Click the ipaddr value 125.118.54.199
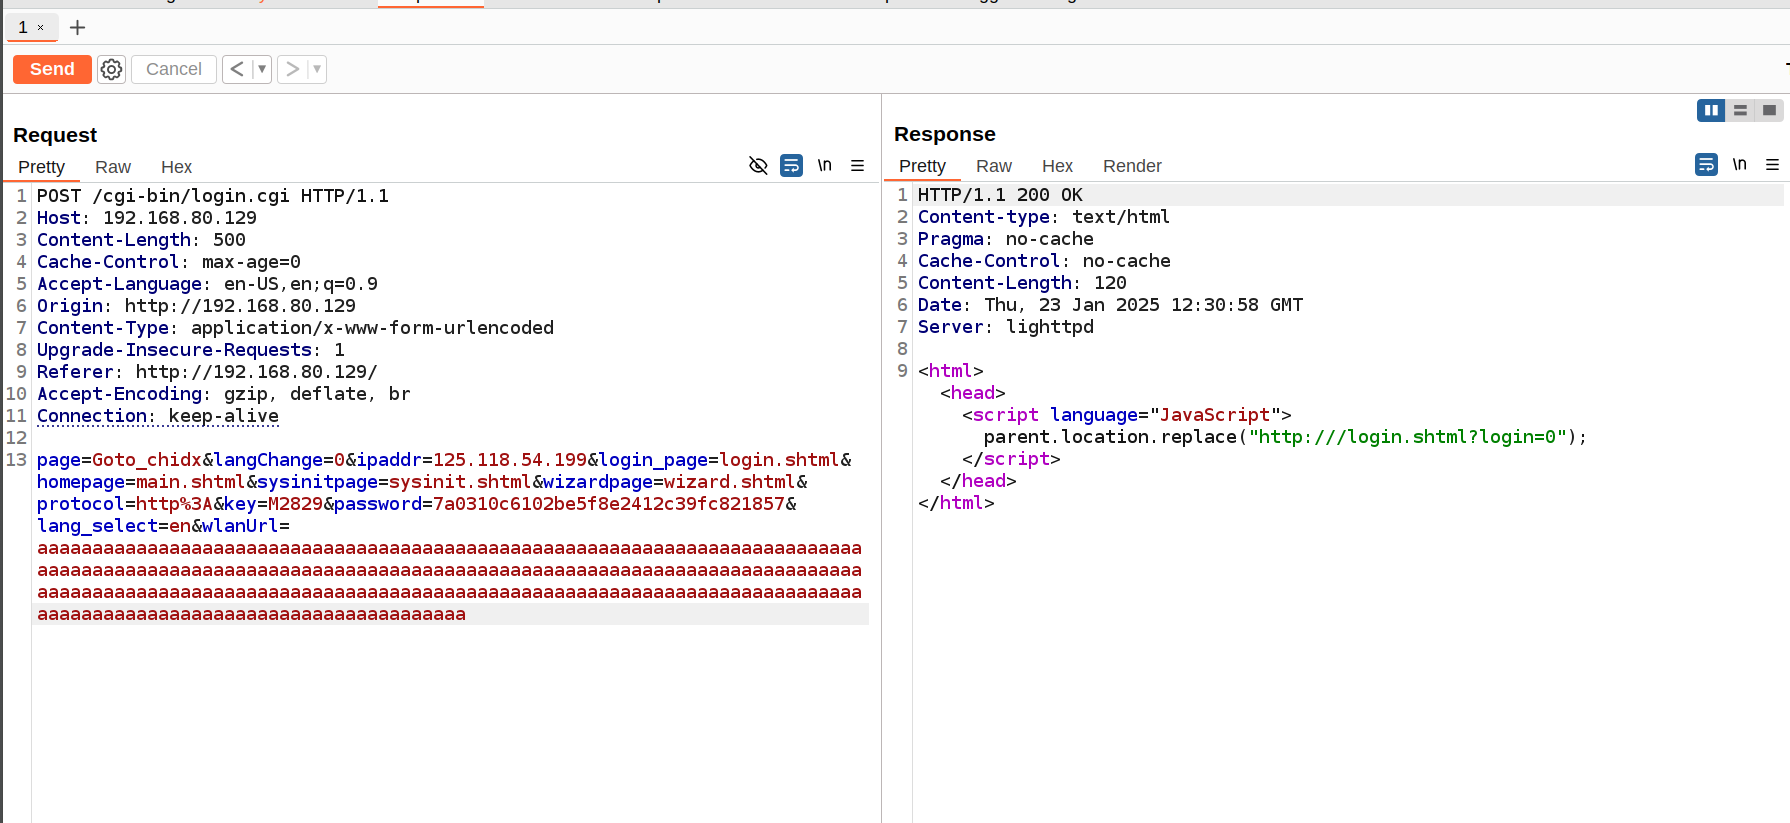This screenshot has height=823, width=1790. pyautogui.click(x=510, y=460)
